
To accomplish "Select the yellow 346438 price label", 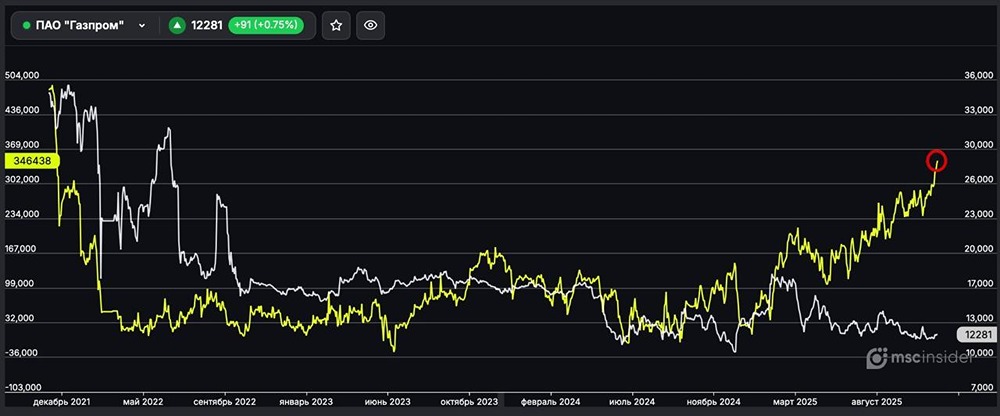I will click(x=33, y=160).
